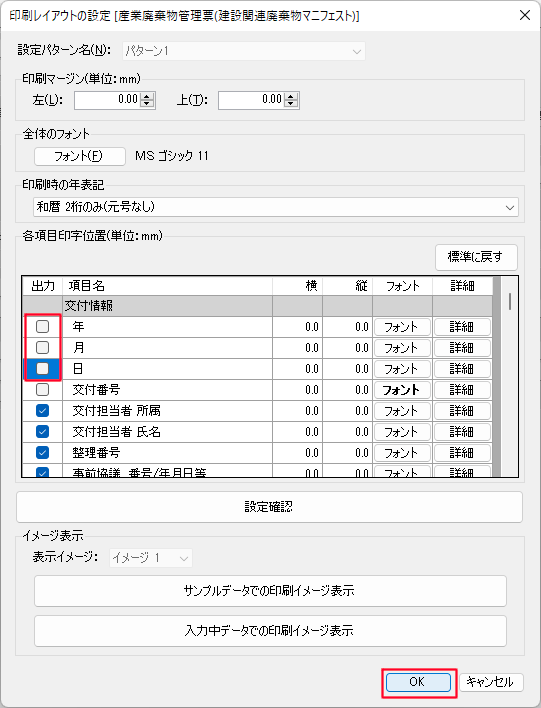Screen dimensions: 541x708
Task: Click the item list vertical scrollbar
Action: [x=509, y=377]
